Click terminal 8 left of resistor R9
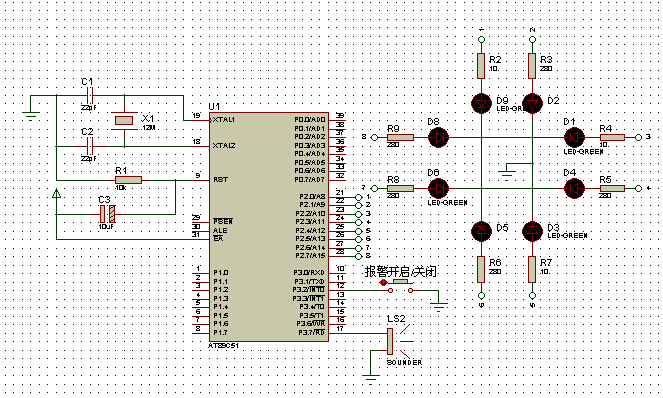Image resolution: width=663 pixels, height=398 pixels. (x=374, y=137)
